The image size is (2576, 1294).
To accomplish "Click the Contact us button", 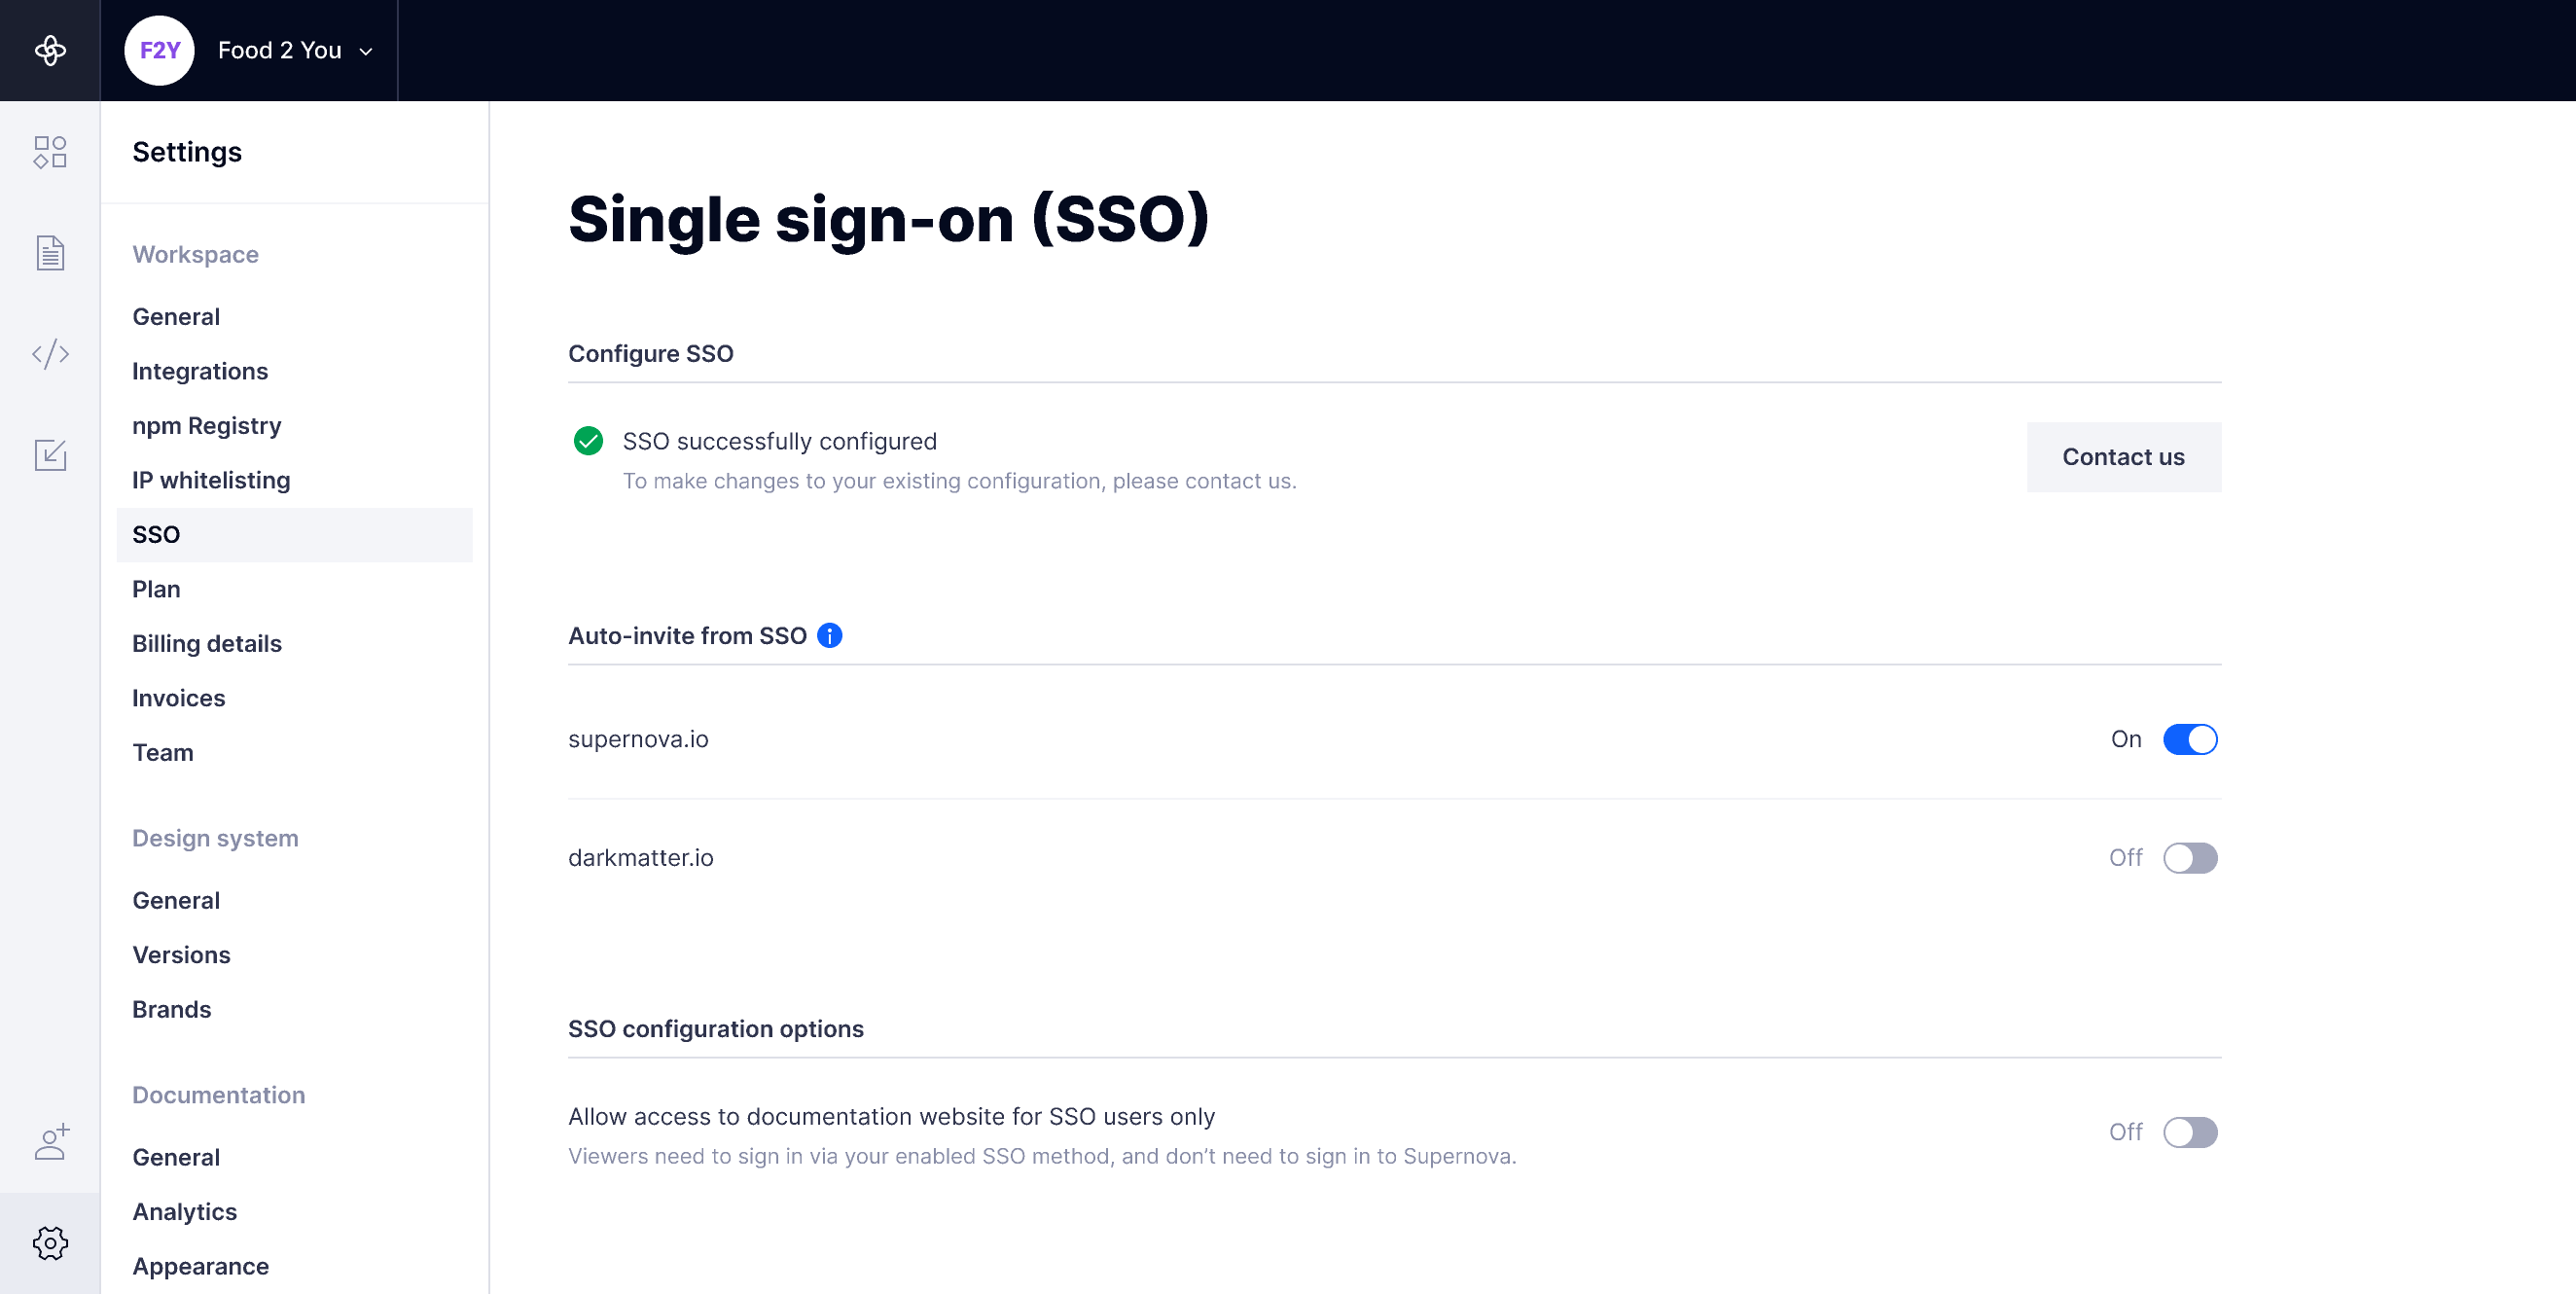I will point(2123,457).
